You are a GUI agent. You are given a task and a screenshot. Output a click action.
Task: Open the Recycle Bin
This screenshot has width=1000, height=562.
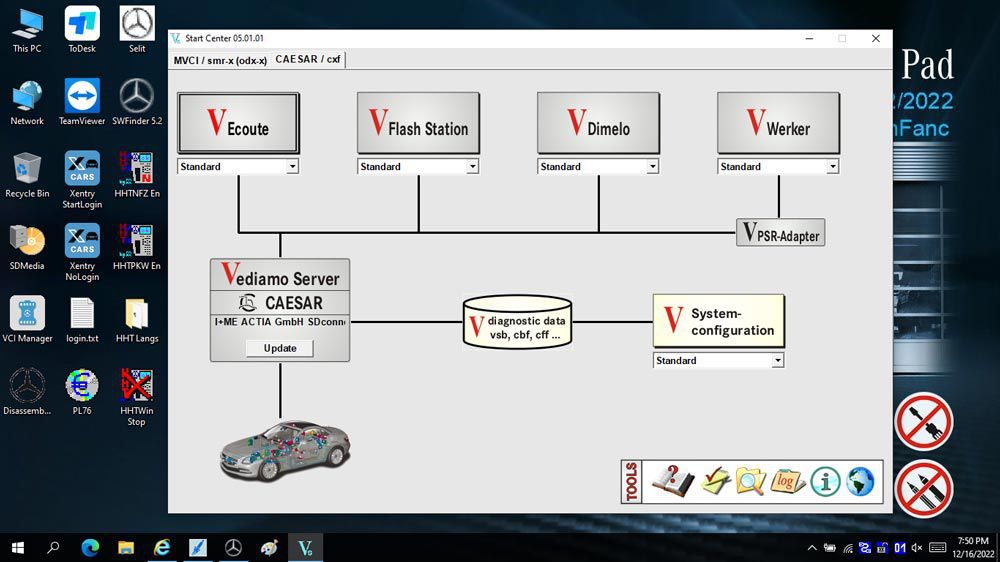pyautogui.click(x=27, y=175)
